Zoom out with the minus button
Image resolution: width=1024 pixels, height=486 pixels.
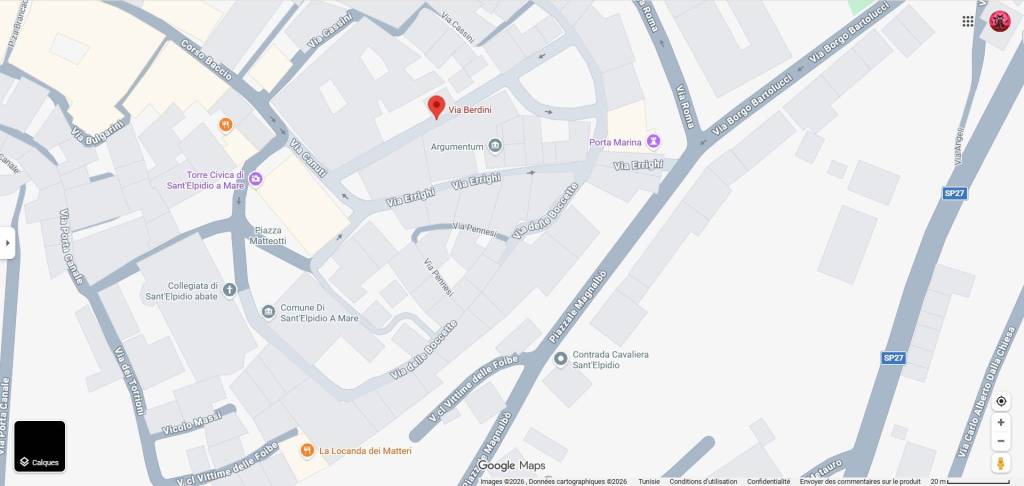coord(1000,441)
